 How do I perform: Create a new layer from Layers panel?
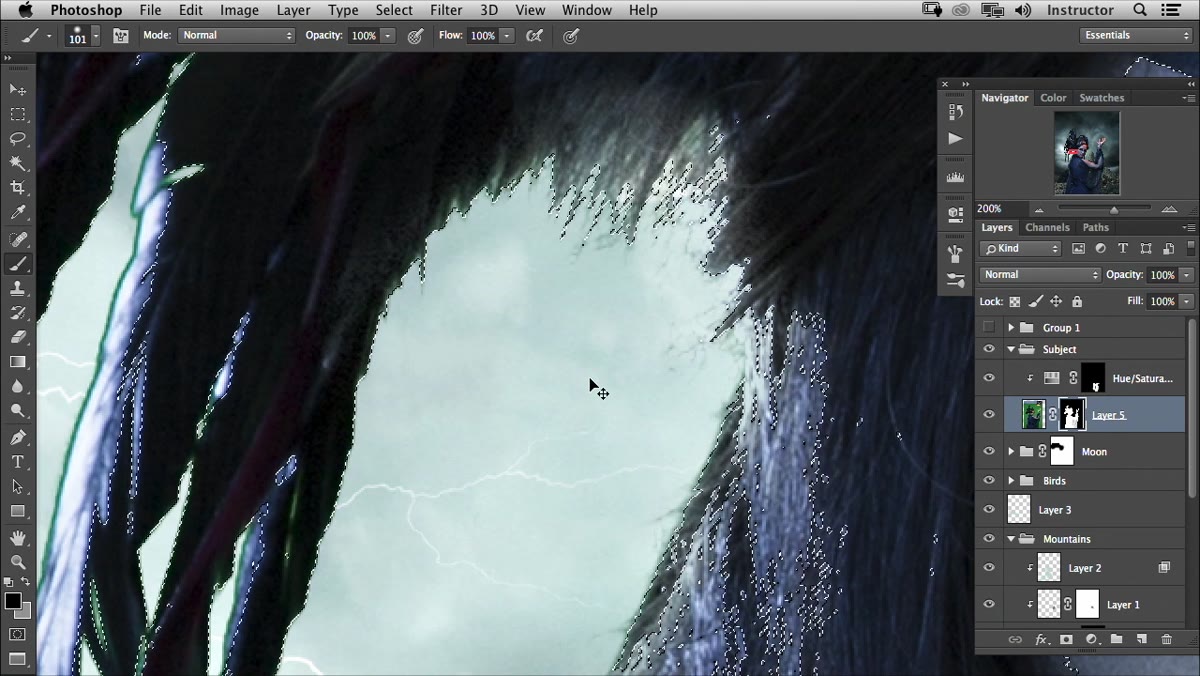tap(1141, 639)
